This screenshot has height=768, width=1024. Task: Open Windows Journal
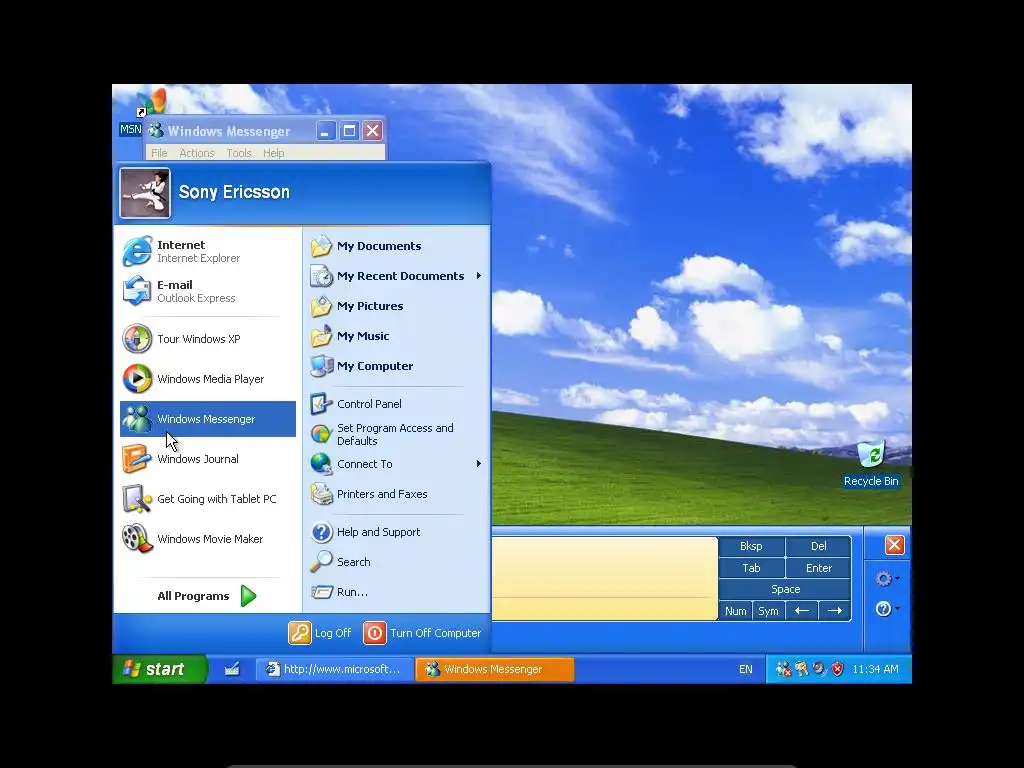pyautogui.click(x=208, y=459)
